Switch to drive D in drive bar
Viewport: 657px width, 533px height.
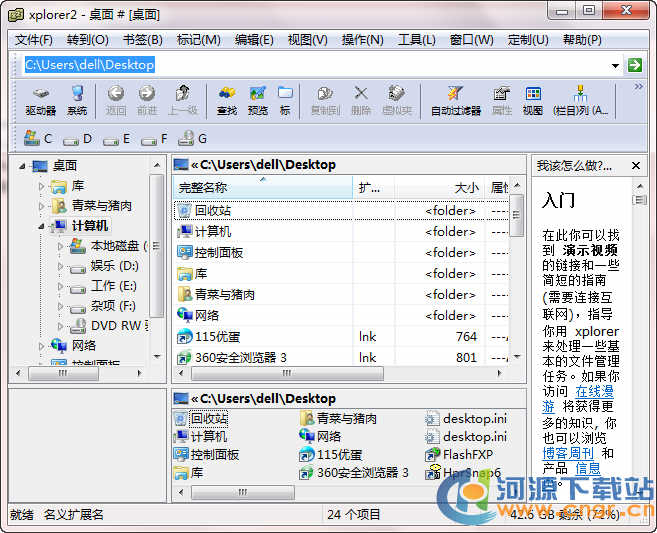point(78,138)
